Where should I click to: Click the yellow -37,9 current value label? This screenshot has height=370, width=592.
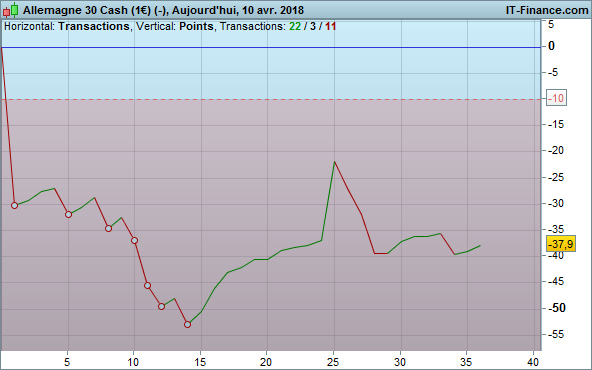561,244
